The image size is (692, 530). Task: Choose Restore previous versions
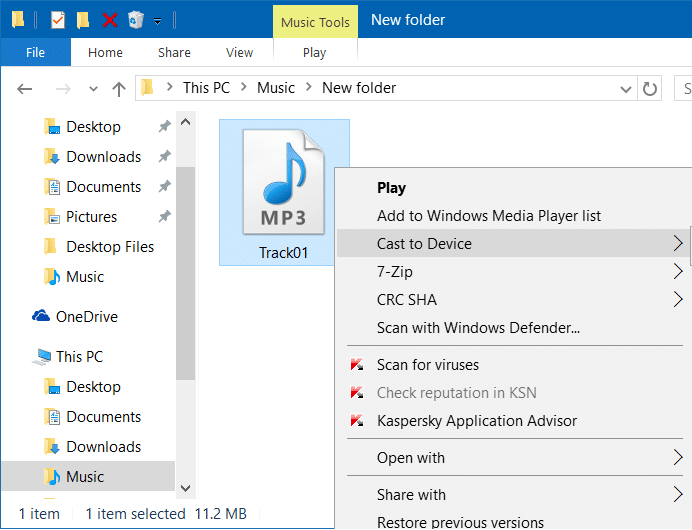coord(514,522)
